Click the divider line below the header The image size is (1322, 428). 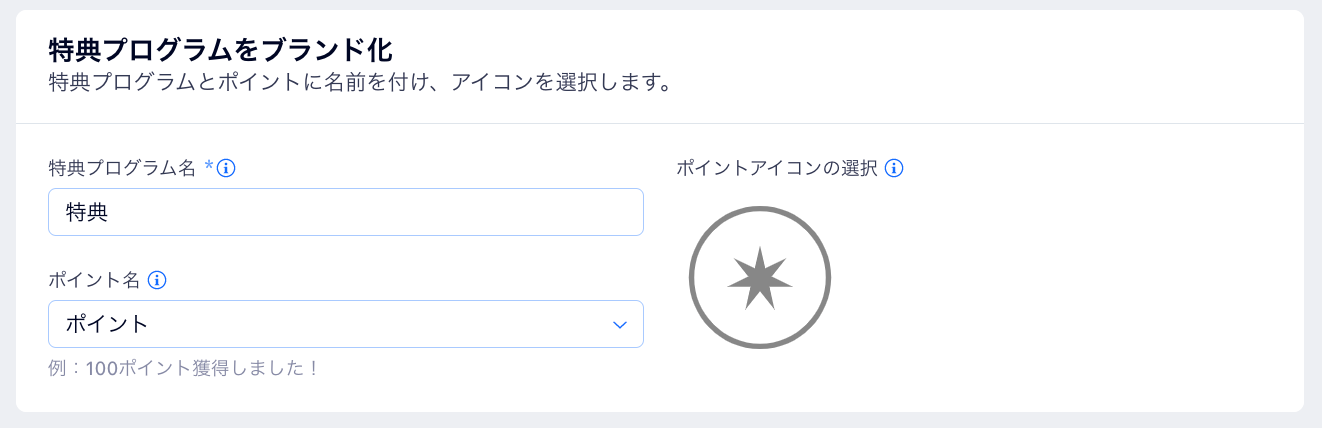click(660, 124)
